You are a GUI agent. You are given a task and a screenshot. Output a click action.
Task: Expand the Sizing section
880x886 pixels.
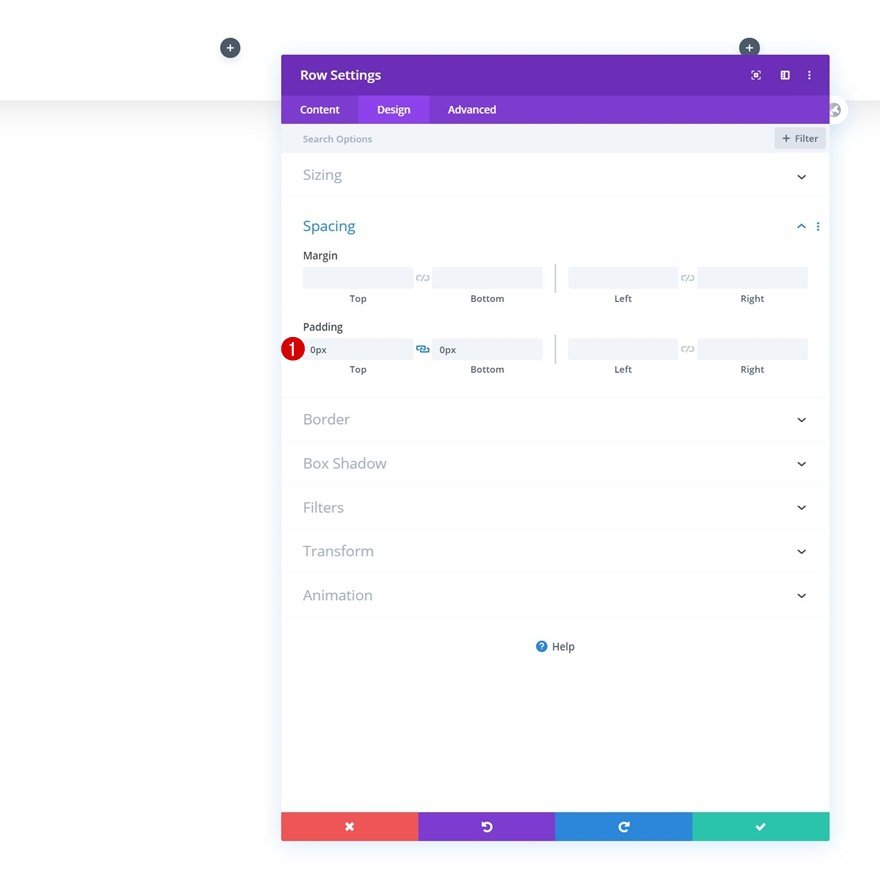point(555,175)
